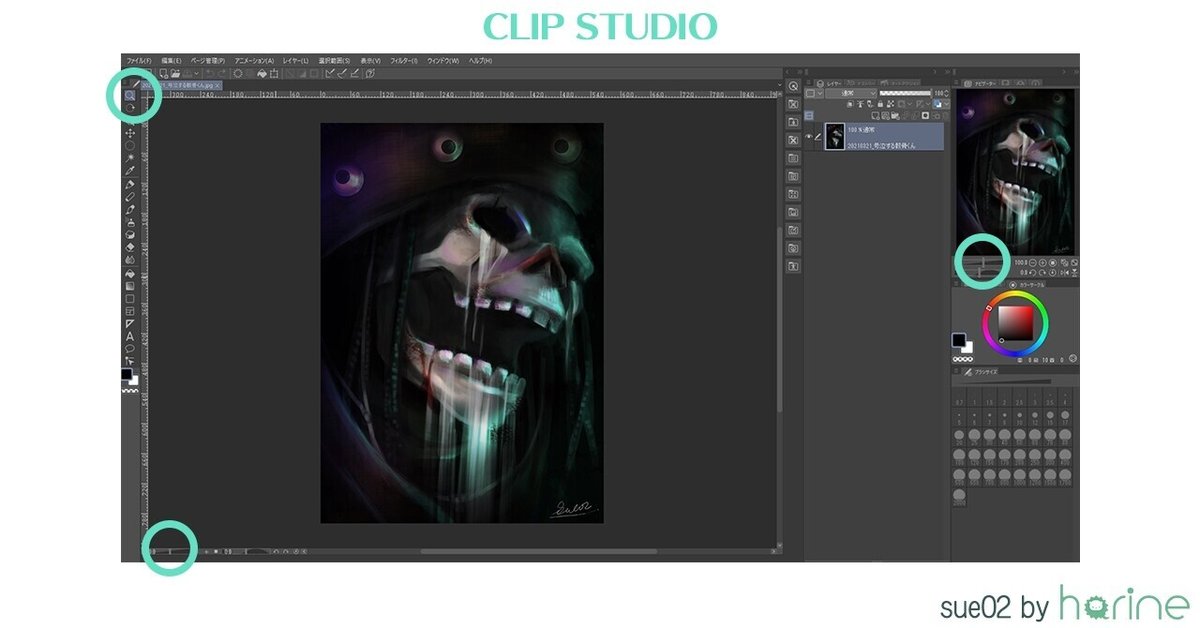Viewport: 1200px width, 628px height.
Task: Open the blending mode 通常 dropdown
Action: [851, 93]
